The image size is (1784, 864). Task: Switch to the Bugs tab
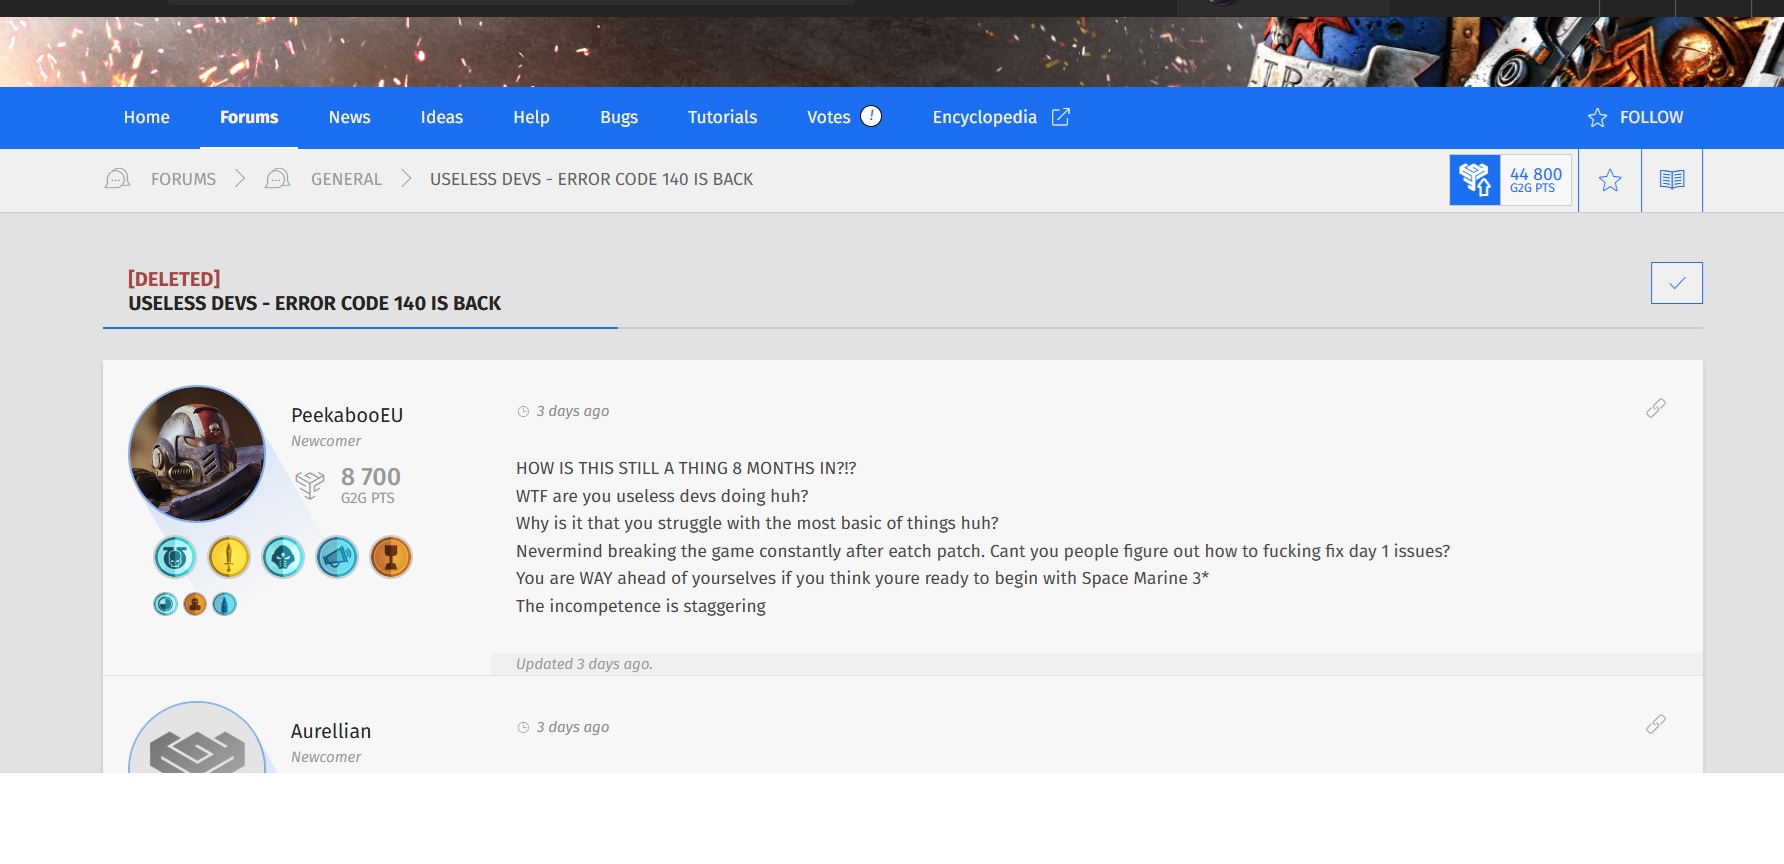pos(619,117)
